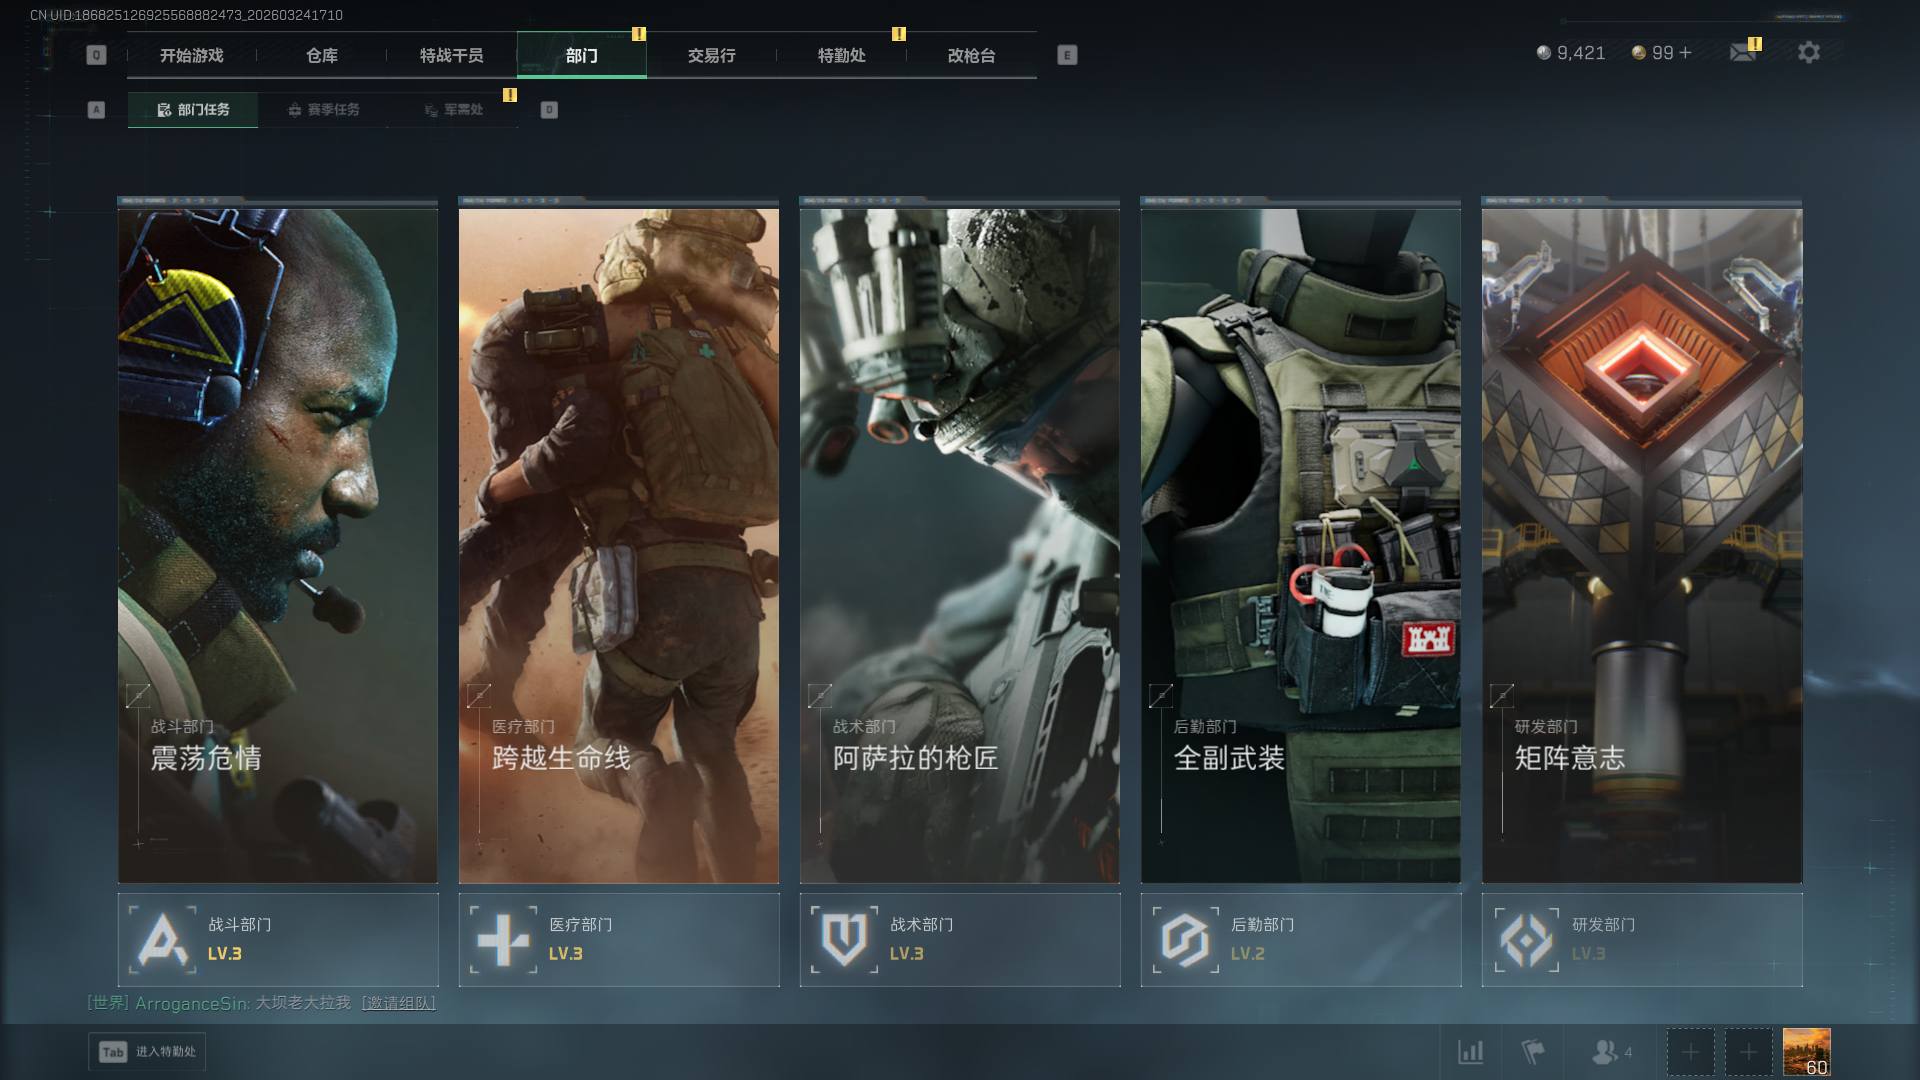Open the 战斗部门 震荡危情 card
Image resolution: width=1920 pixels, height=1080 pixels.
(277, 545)
